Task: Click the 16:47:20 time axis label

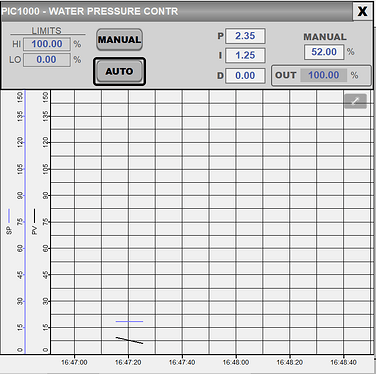Action: (x=128, y=362)
